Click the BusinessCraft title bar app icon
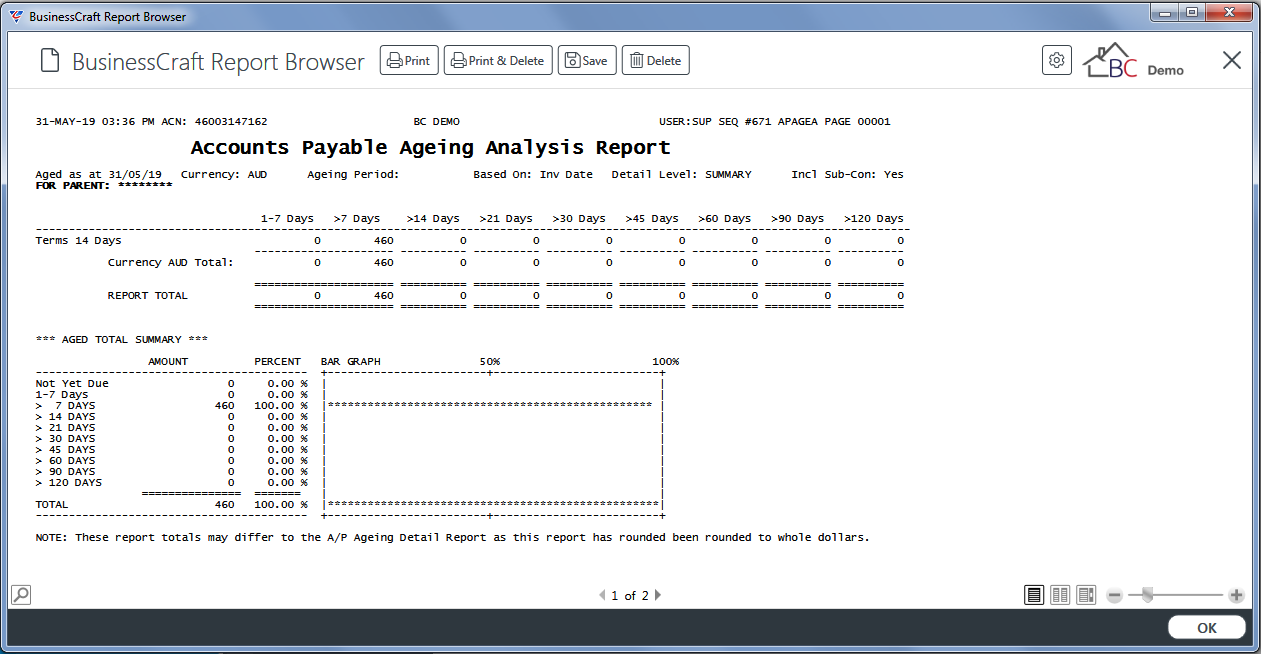This screenshot has height=654, width=1261. click(x=15, y=17)
